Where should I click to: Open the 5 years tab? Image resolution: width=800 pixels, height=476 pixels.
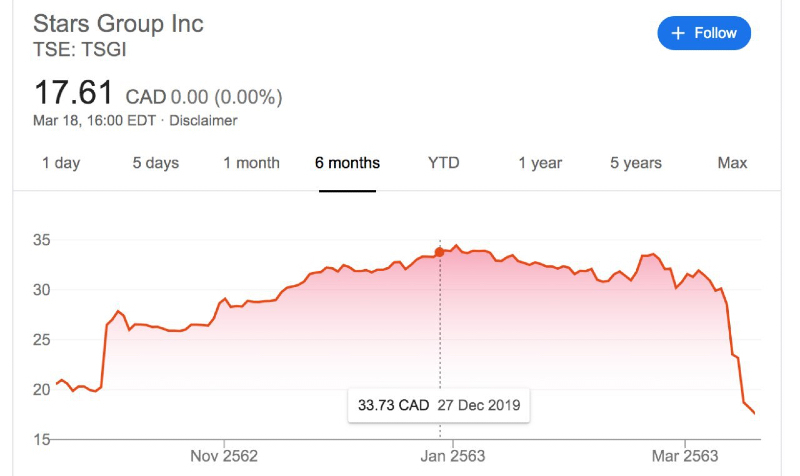click(x=636, y=163)
